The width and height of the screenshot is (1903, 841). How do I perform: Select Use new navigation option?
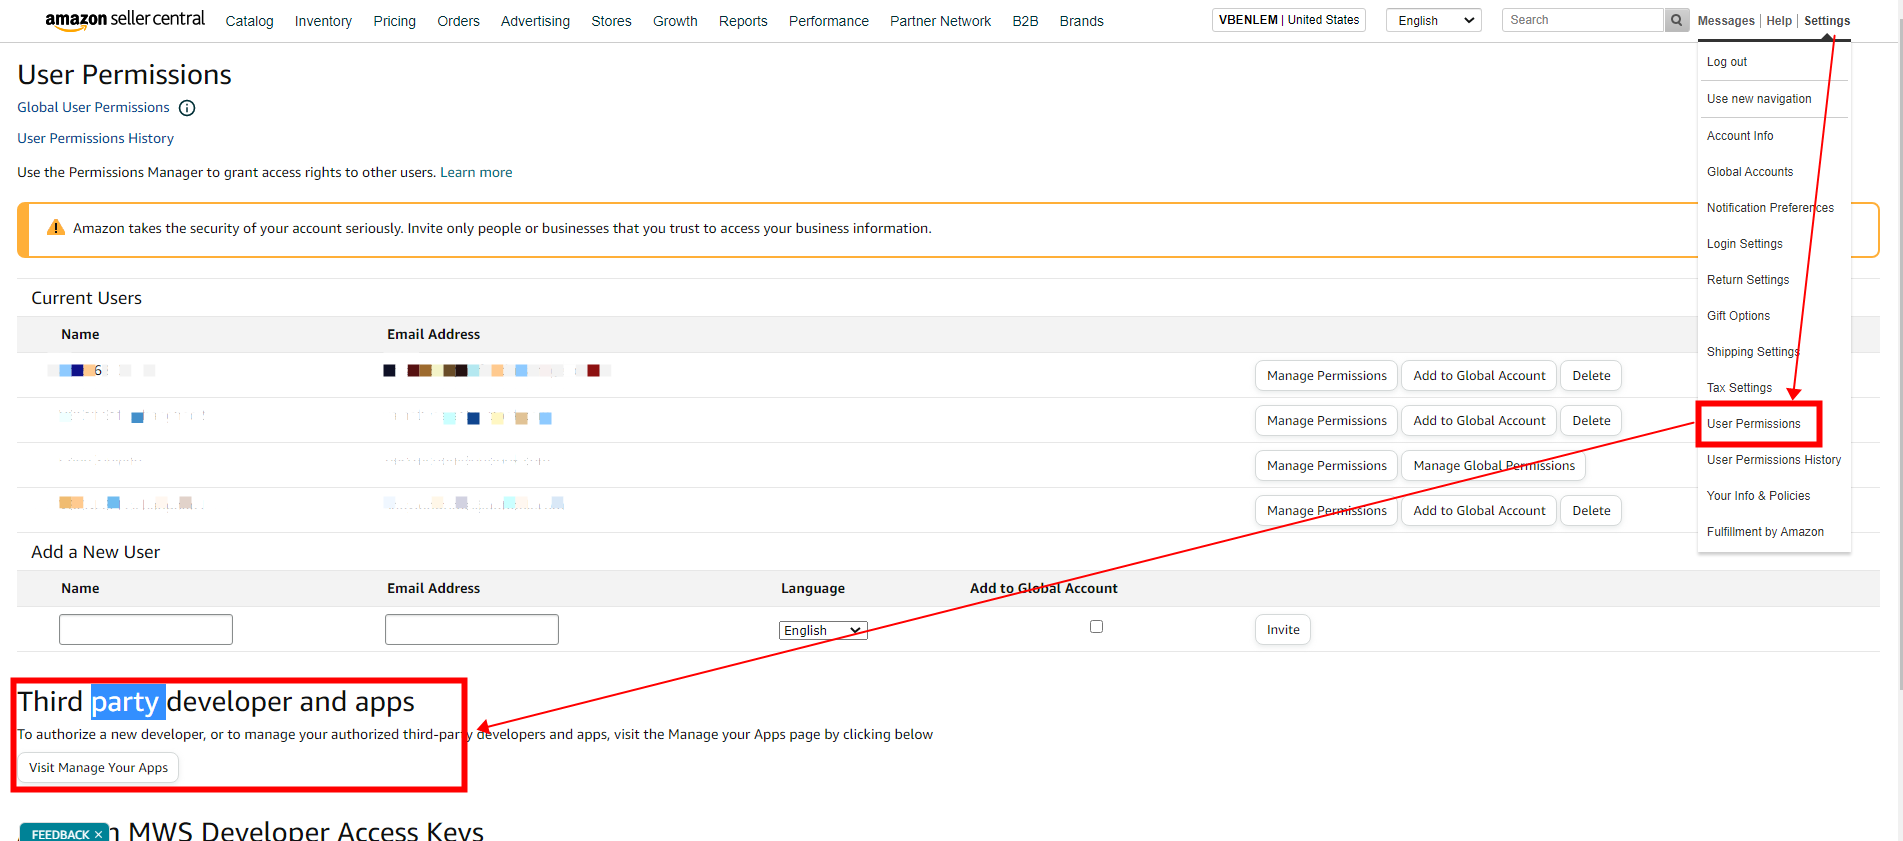tap(1759, 99)
